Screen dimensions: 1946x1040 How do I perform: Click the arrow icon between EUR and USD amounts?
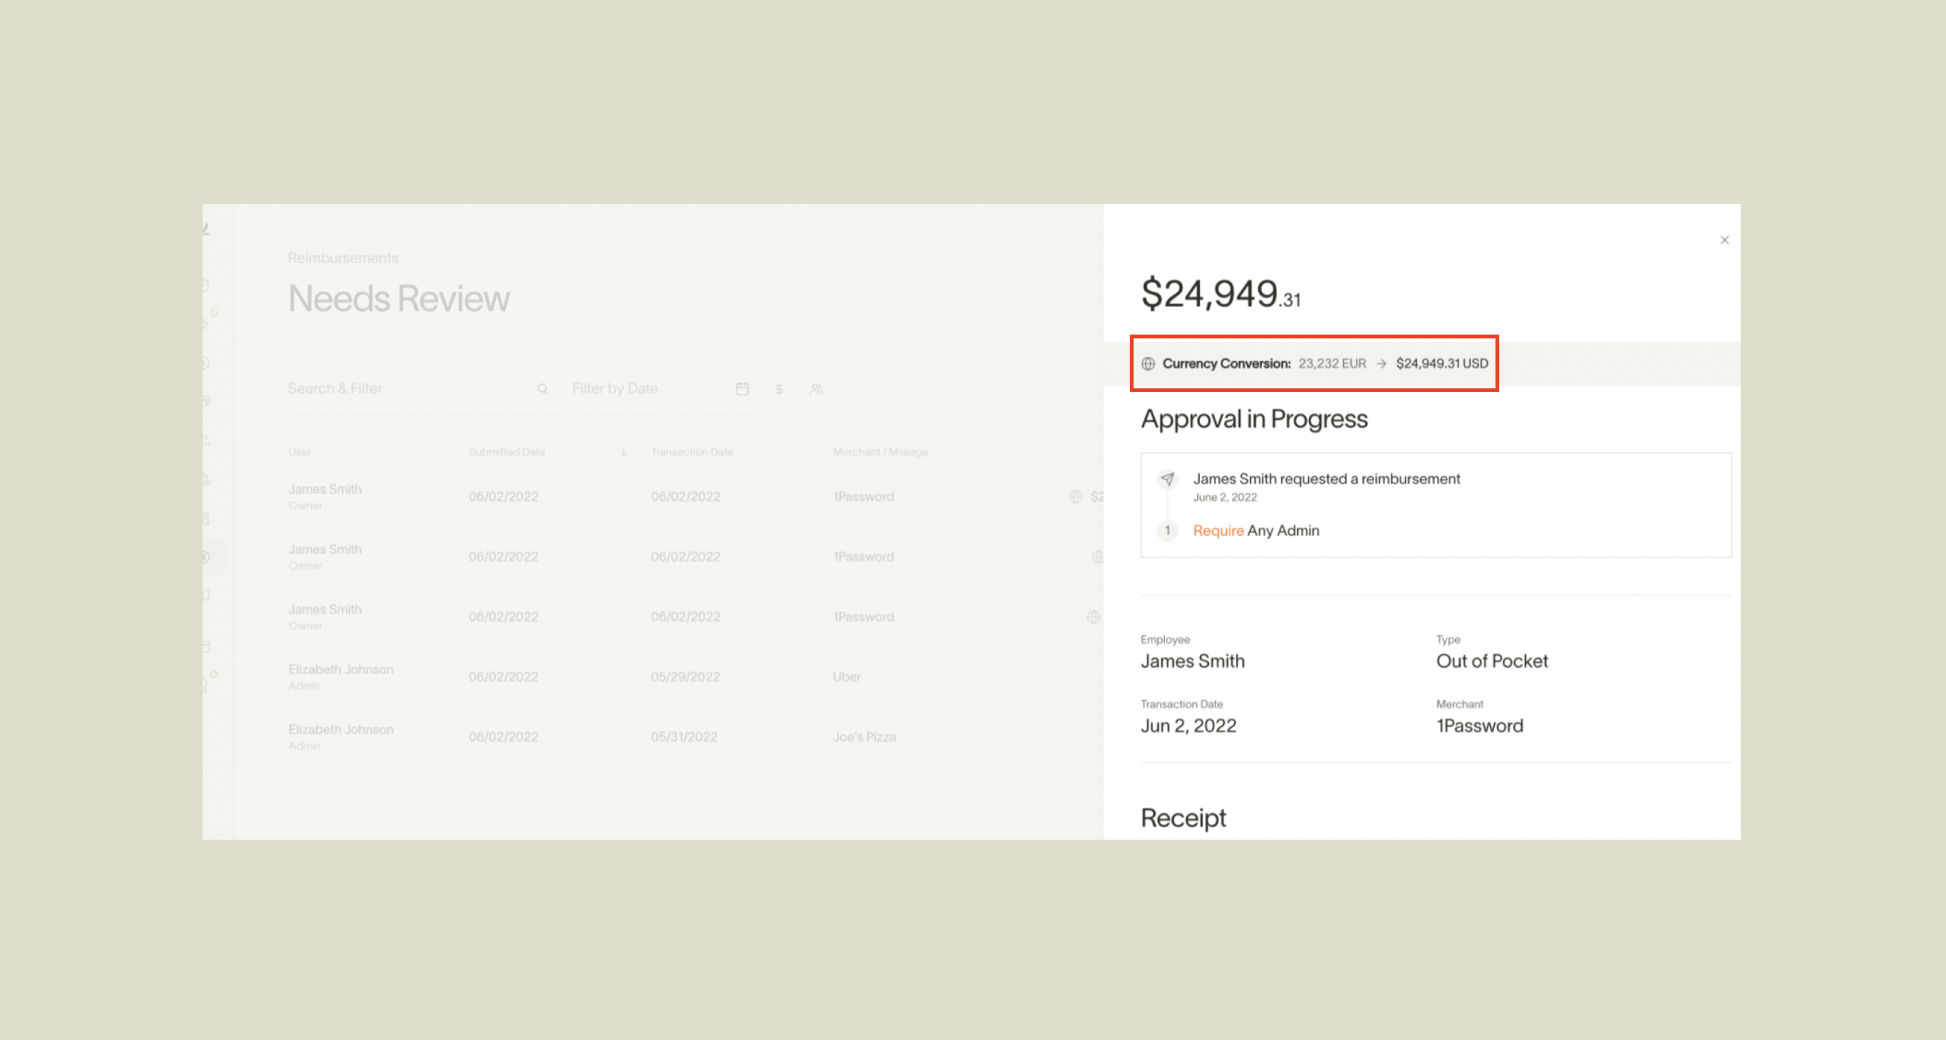click(1381, 364)
